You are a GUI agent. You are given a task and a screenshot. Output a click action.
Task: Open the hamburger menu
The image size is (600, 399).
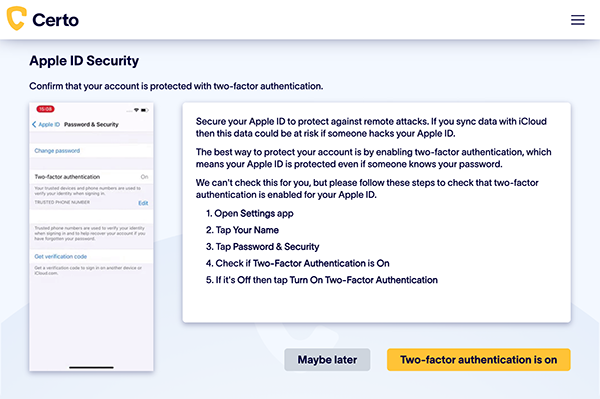pyautogui.click(x=577, y=20)
